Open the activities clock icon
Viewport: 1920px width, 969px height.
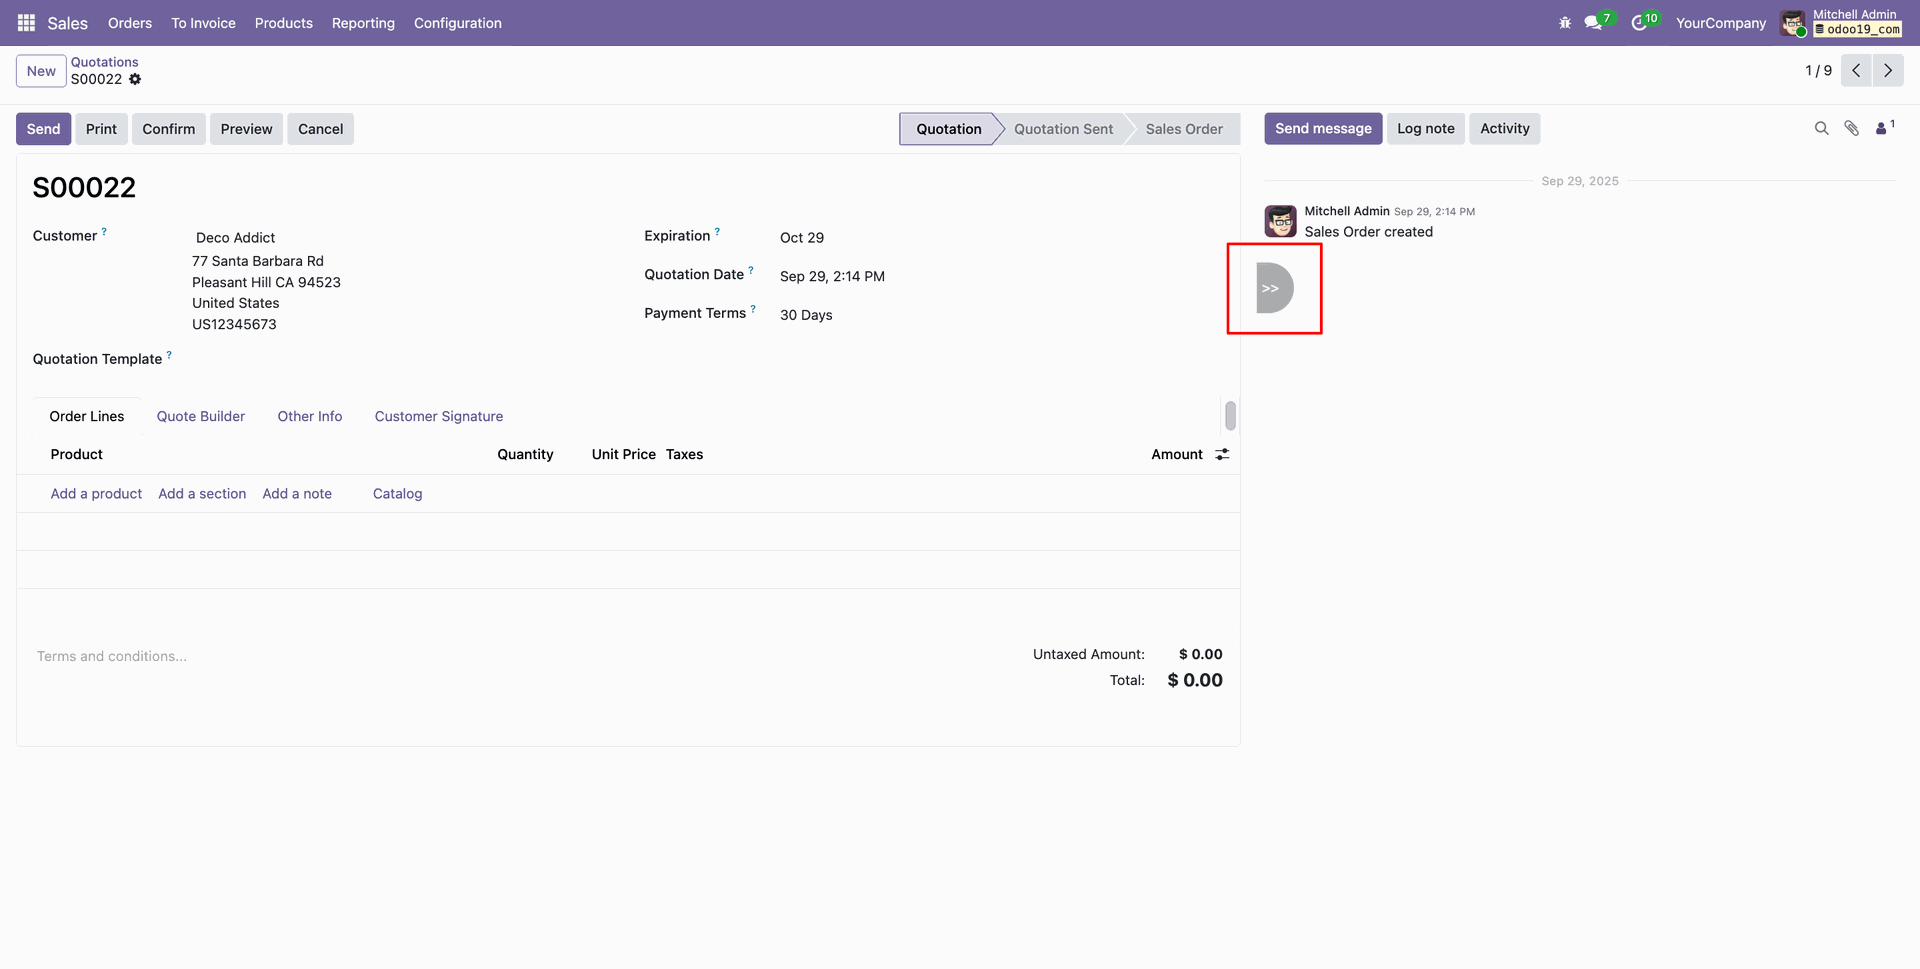[1639, 23]
